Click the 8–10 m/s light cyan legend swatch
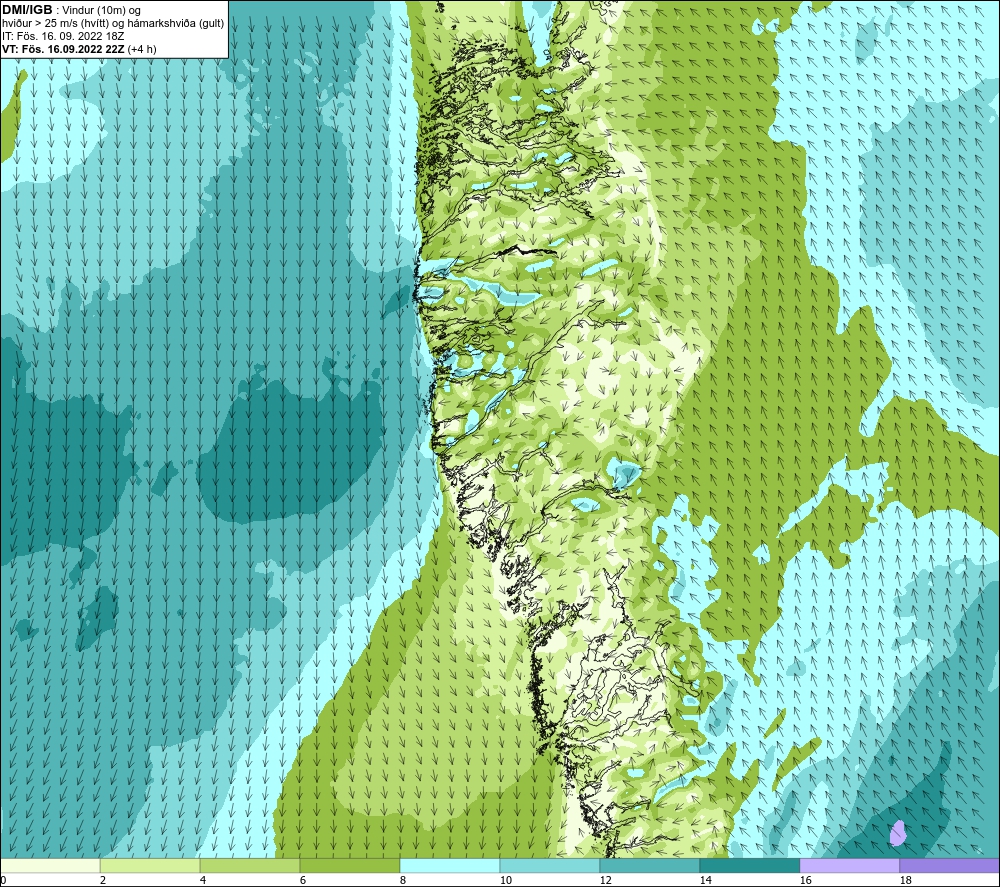This screenshot has width=1000, height=887. [x=450, y=866]
